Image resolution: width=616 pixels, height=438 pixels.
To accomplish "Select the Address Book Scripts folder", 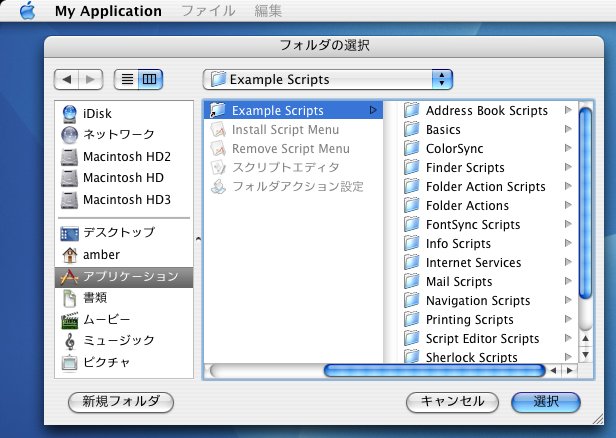I will tap(487, 110).
